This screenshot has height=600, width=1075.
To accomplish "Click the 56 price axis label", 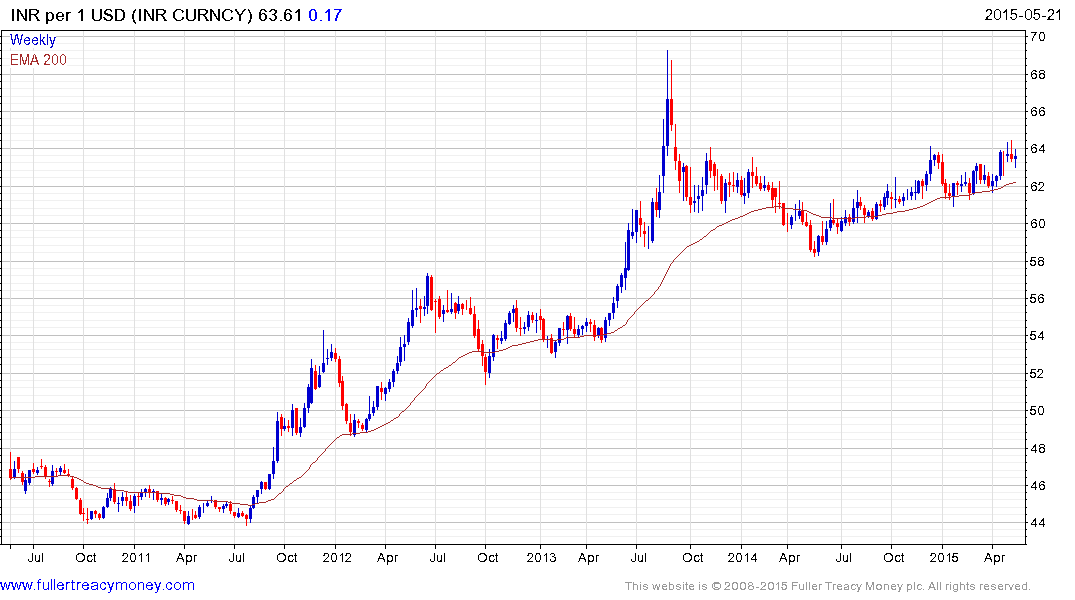I will pyautogui.click(x=1038, y=298).
